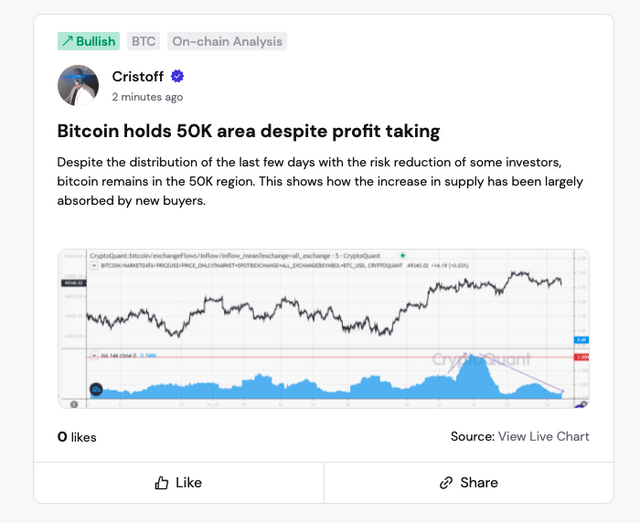Click the '2 minutes ago' timestamp
The image size is (640, 523).
147,97
